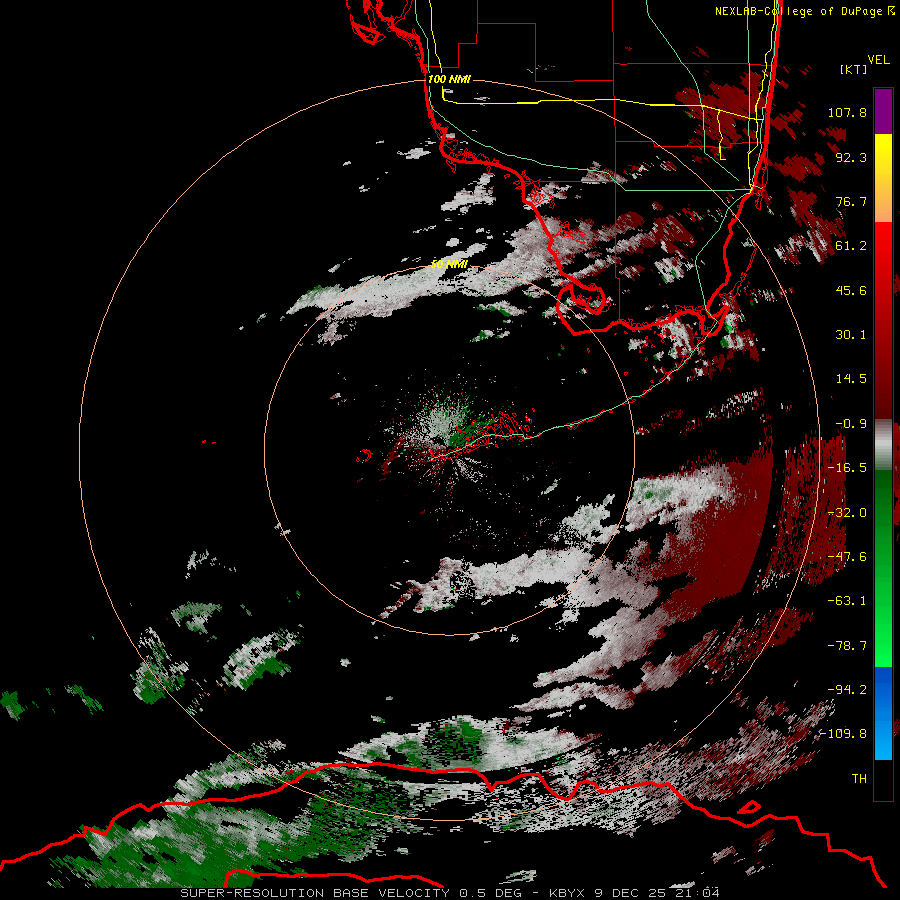Click the VEL legend title
This screenshot has width=900, height=900.
[878, 60]
